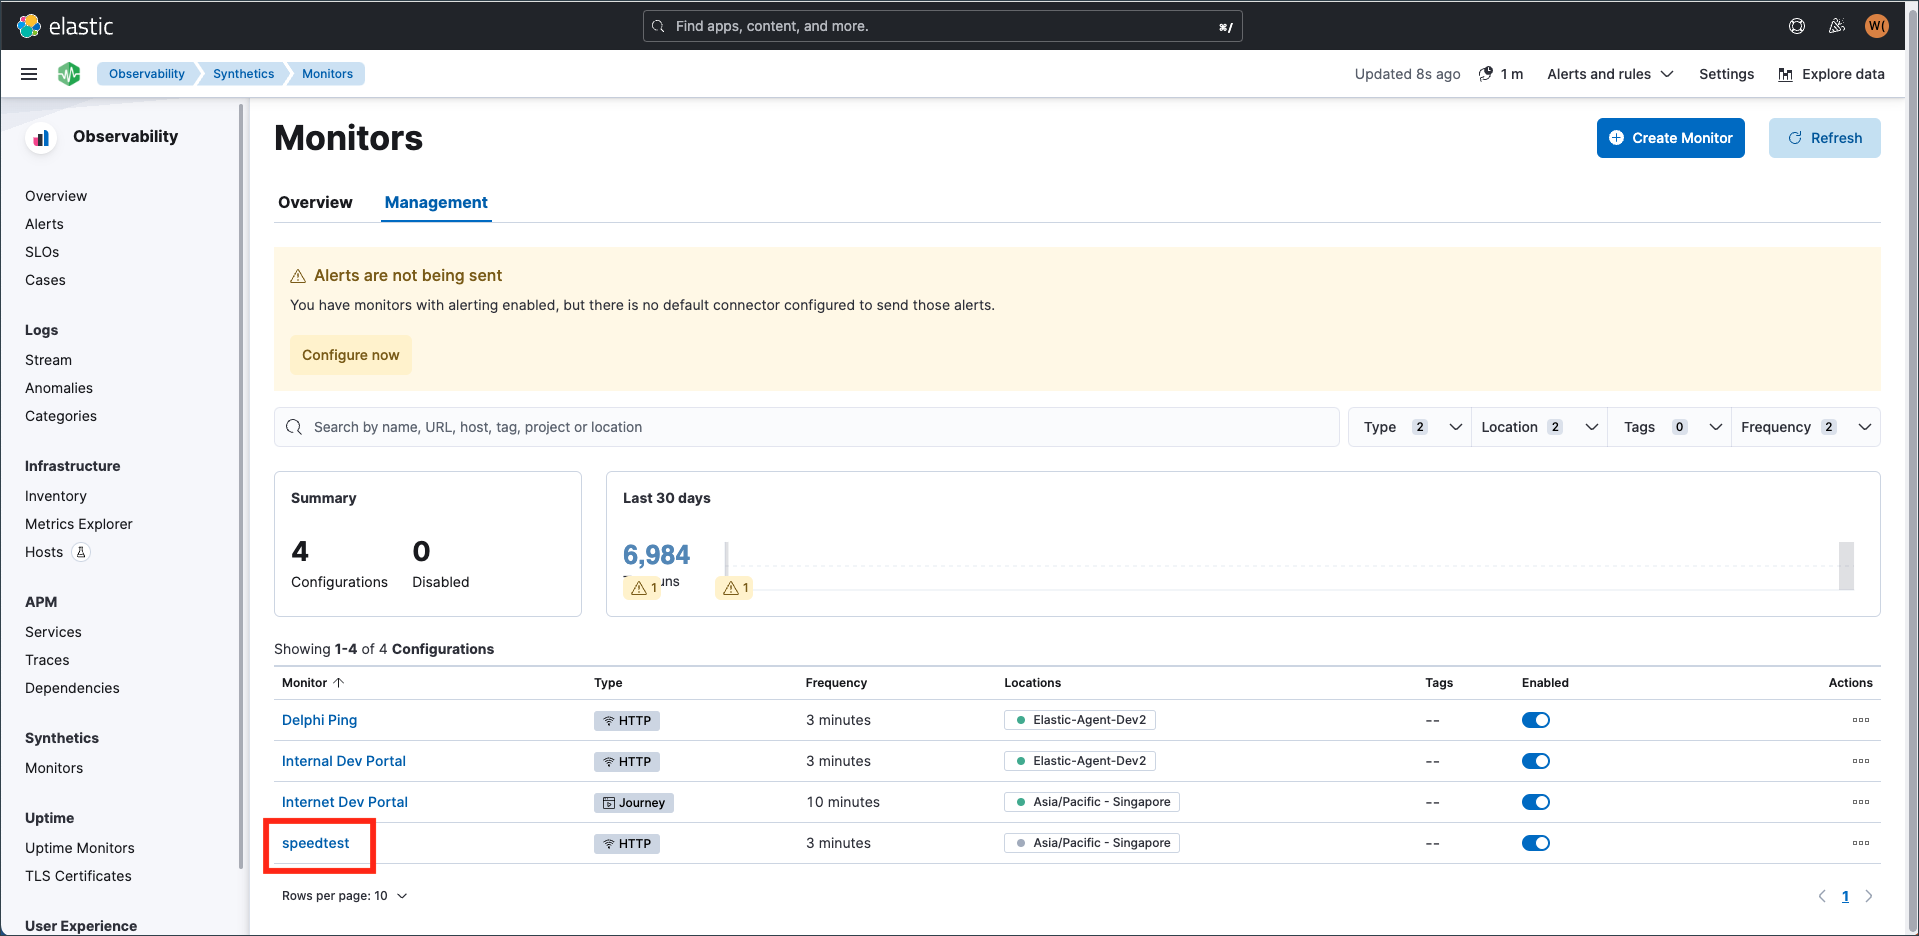
Task: Toggle Internal Dev Portal monitor enabled switch
Action: (1535, 761)
